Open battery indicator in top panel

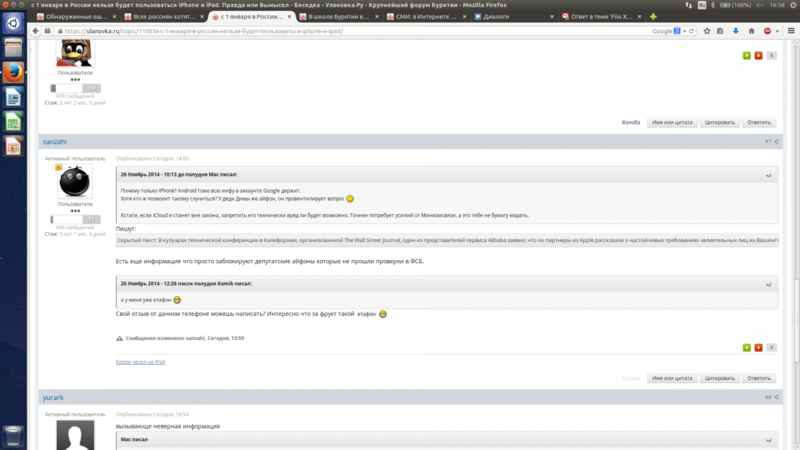(735, 5)
